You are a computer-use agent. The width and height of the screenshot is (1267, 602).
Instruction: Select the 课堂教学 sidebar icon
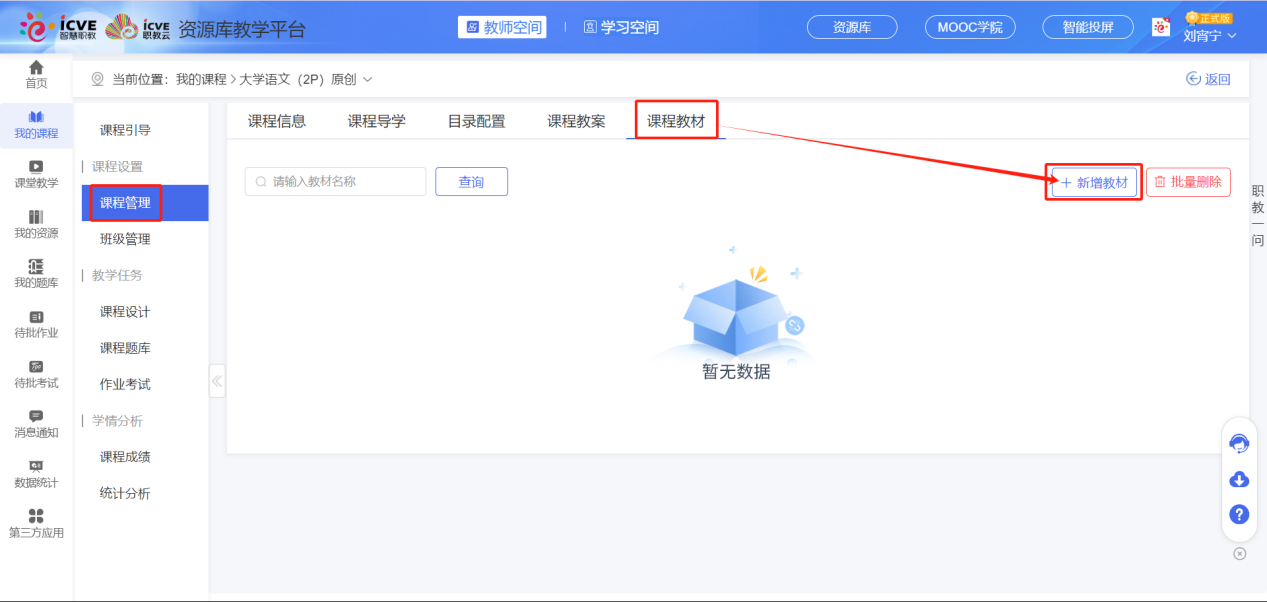click(36, 174)
